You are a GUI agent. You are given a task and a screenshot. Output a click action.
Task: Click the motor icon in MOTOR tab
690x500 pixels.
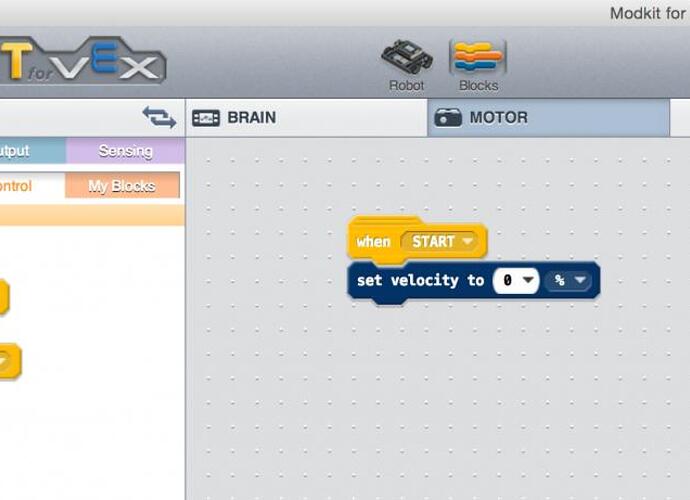448,118
